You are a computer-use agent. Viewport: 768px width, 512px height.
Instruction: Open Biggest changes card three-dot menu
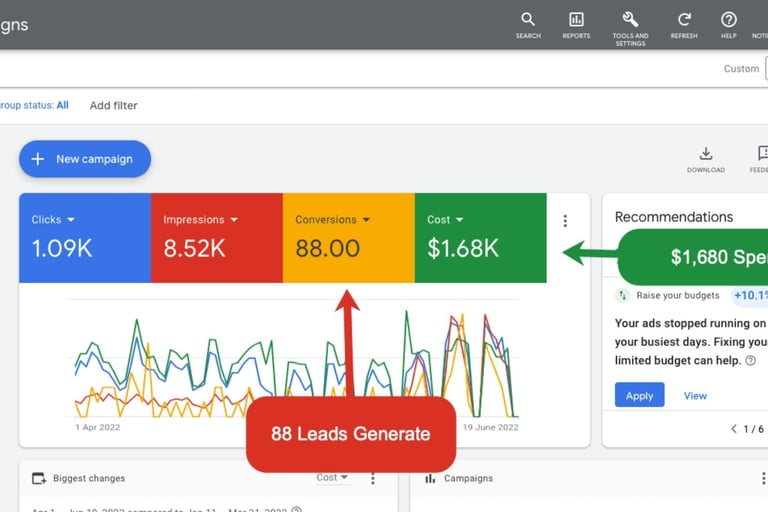pyautogui.click(x=373, y=478)
